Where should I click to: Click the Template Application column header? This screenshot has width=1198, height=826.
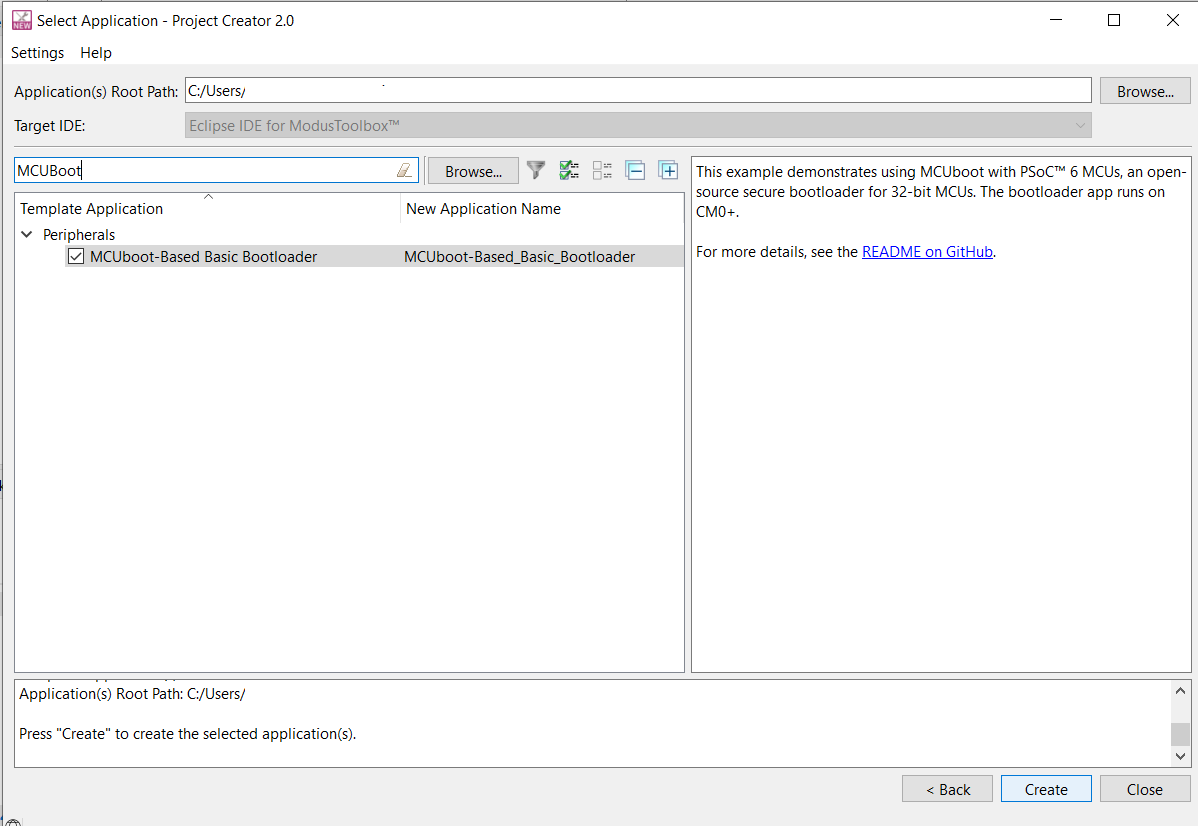coord(207,209)
